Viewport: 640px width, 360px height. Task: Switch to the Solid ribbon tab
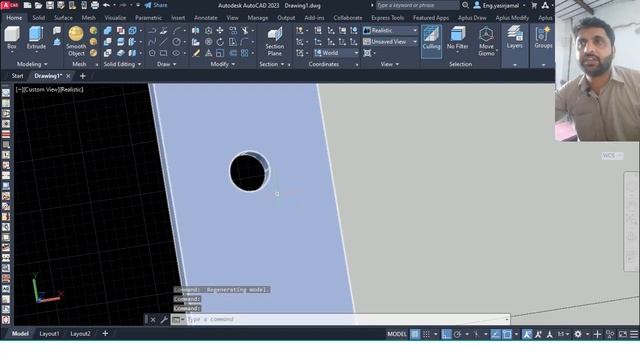tap(39, 18)
